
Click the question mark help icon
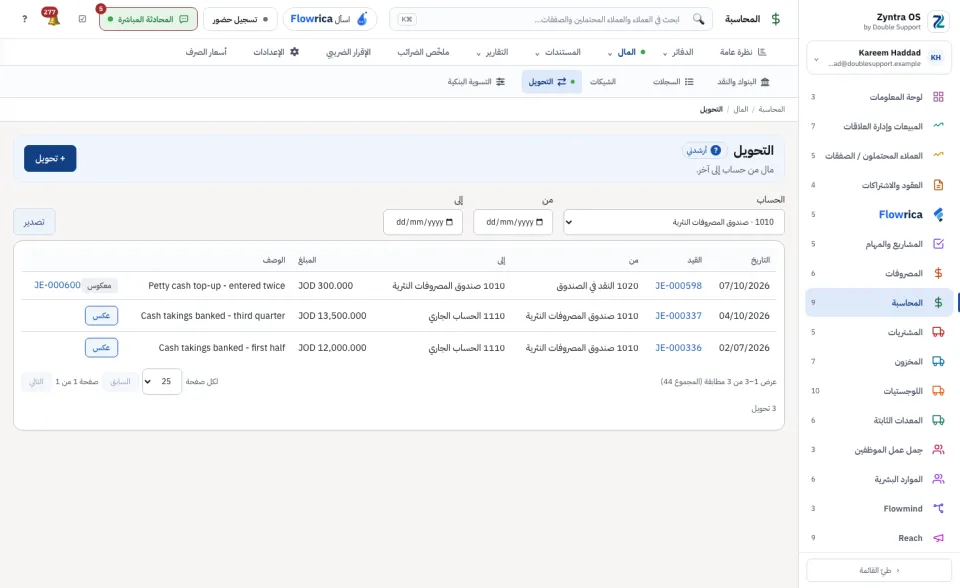pyautogui.click(x=24, y=19)
